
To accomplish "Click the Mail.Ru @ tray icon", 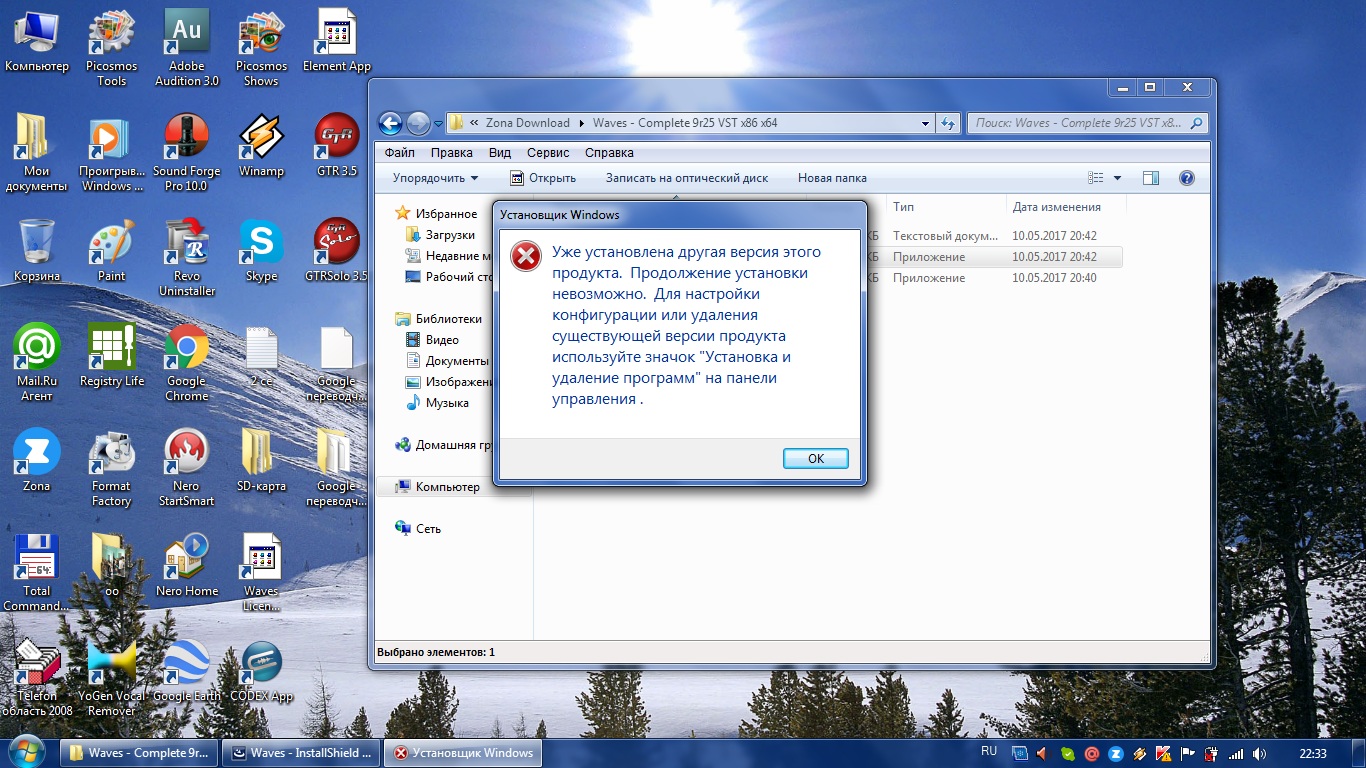I will [x=1092, y=754].
